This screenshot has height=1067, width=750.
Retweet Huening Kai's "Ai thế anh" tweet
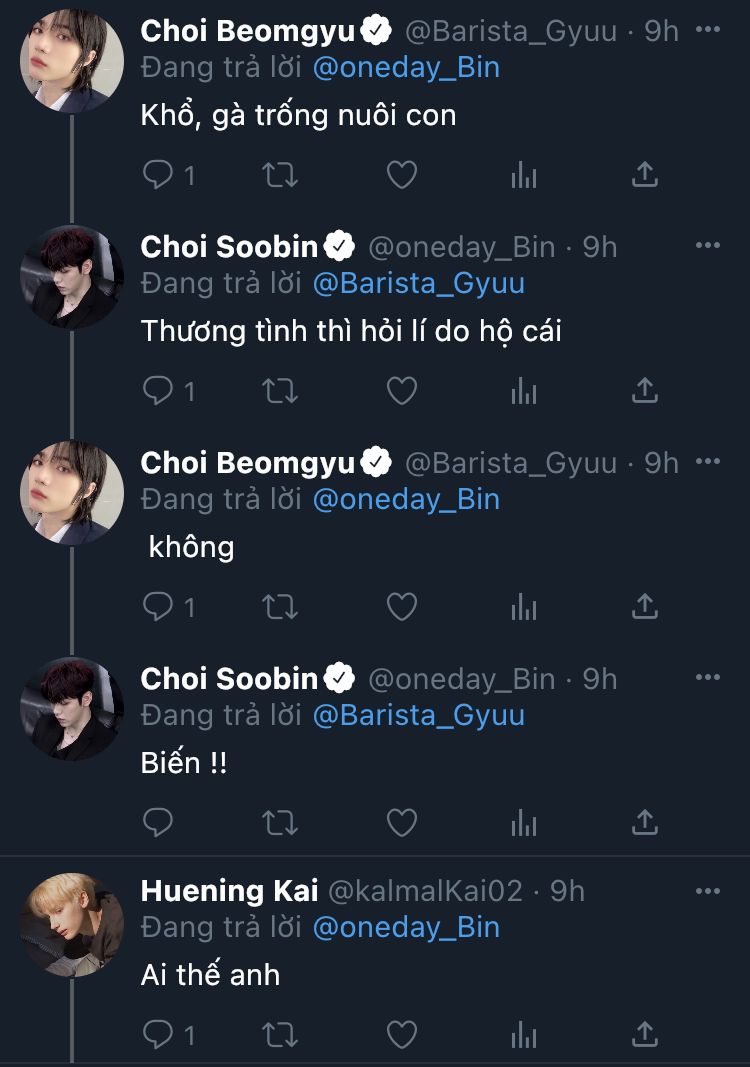pos(279,1033)
